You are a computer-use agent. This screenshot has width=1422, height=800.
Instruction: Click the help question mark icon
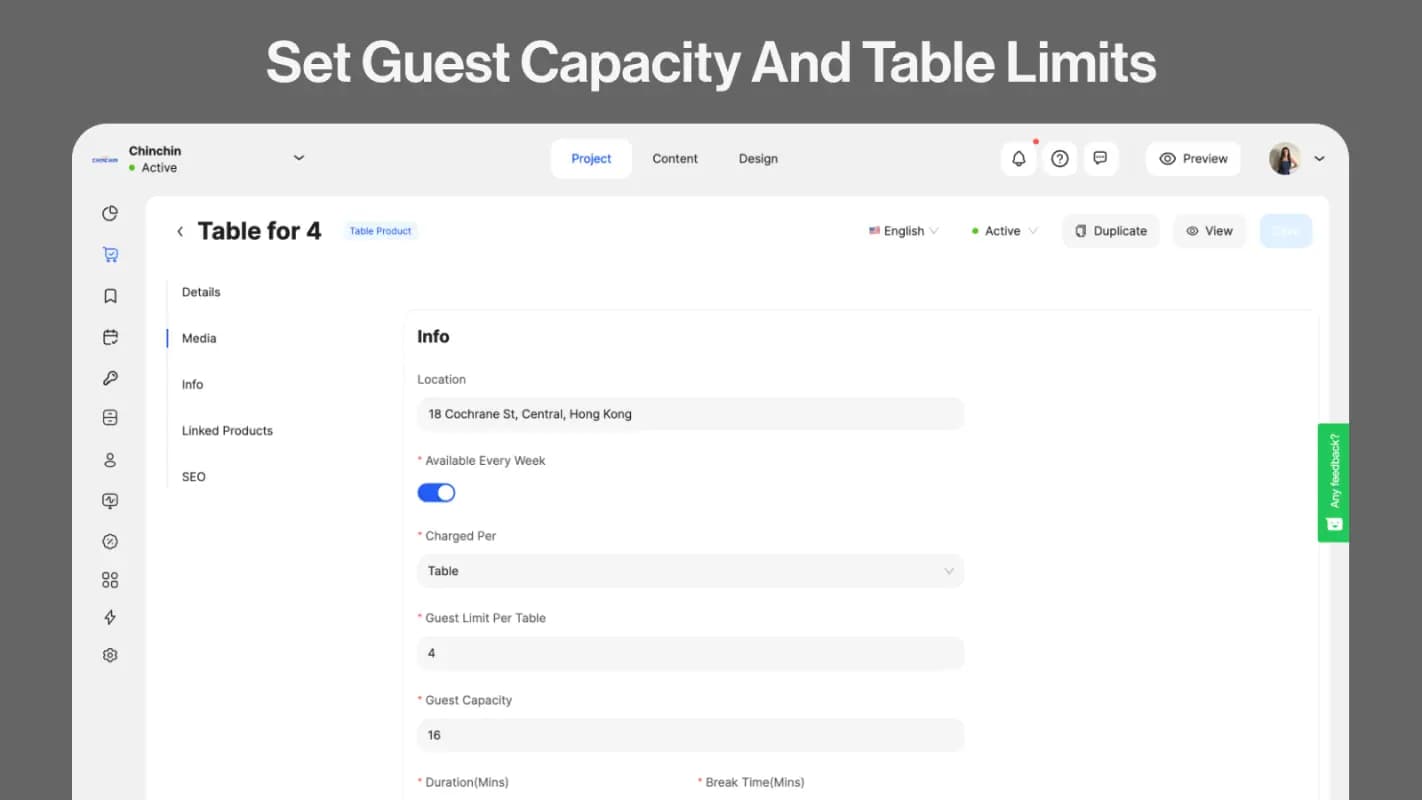pyautogui.click(x=1059, y=158)
